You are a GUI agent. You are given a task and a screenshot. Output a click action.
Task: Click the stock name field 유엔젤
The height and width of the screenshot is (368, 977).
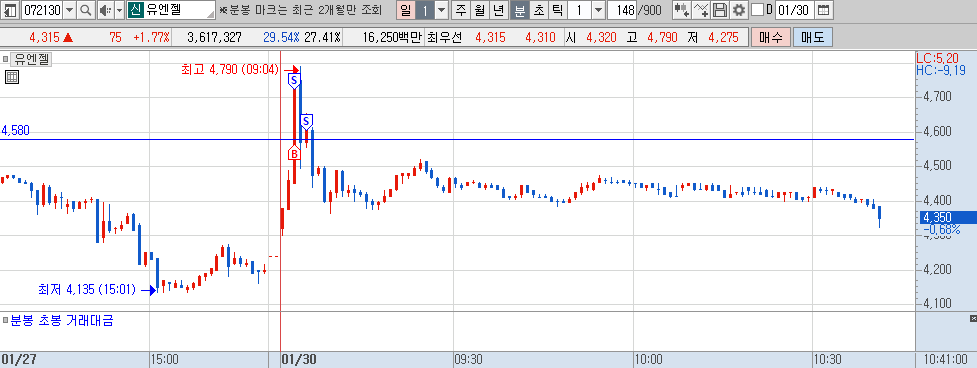[172, 10]
